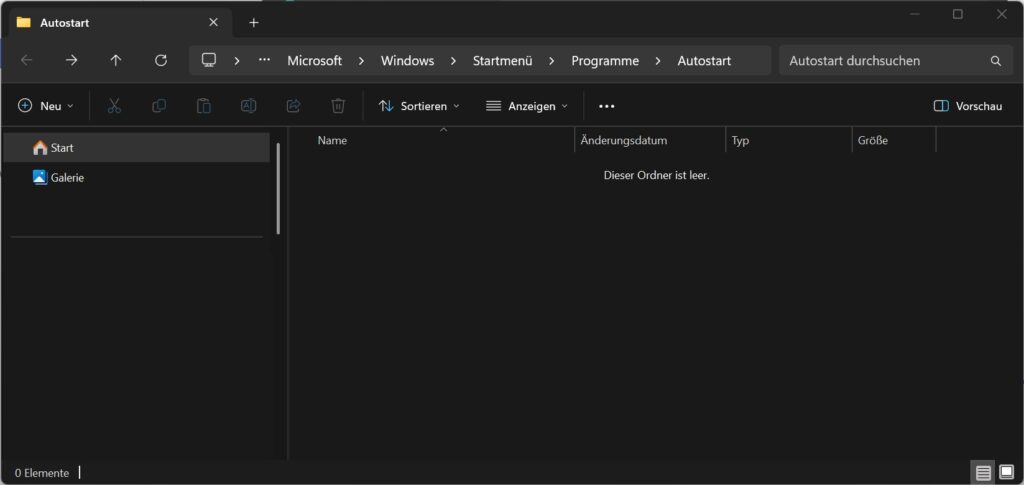
Task: Switch to large icons view in status bar
Action: coord(1006,473)
